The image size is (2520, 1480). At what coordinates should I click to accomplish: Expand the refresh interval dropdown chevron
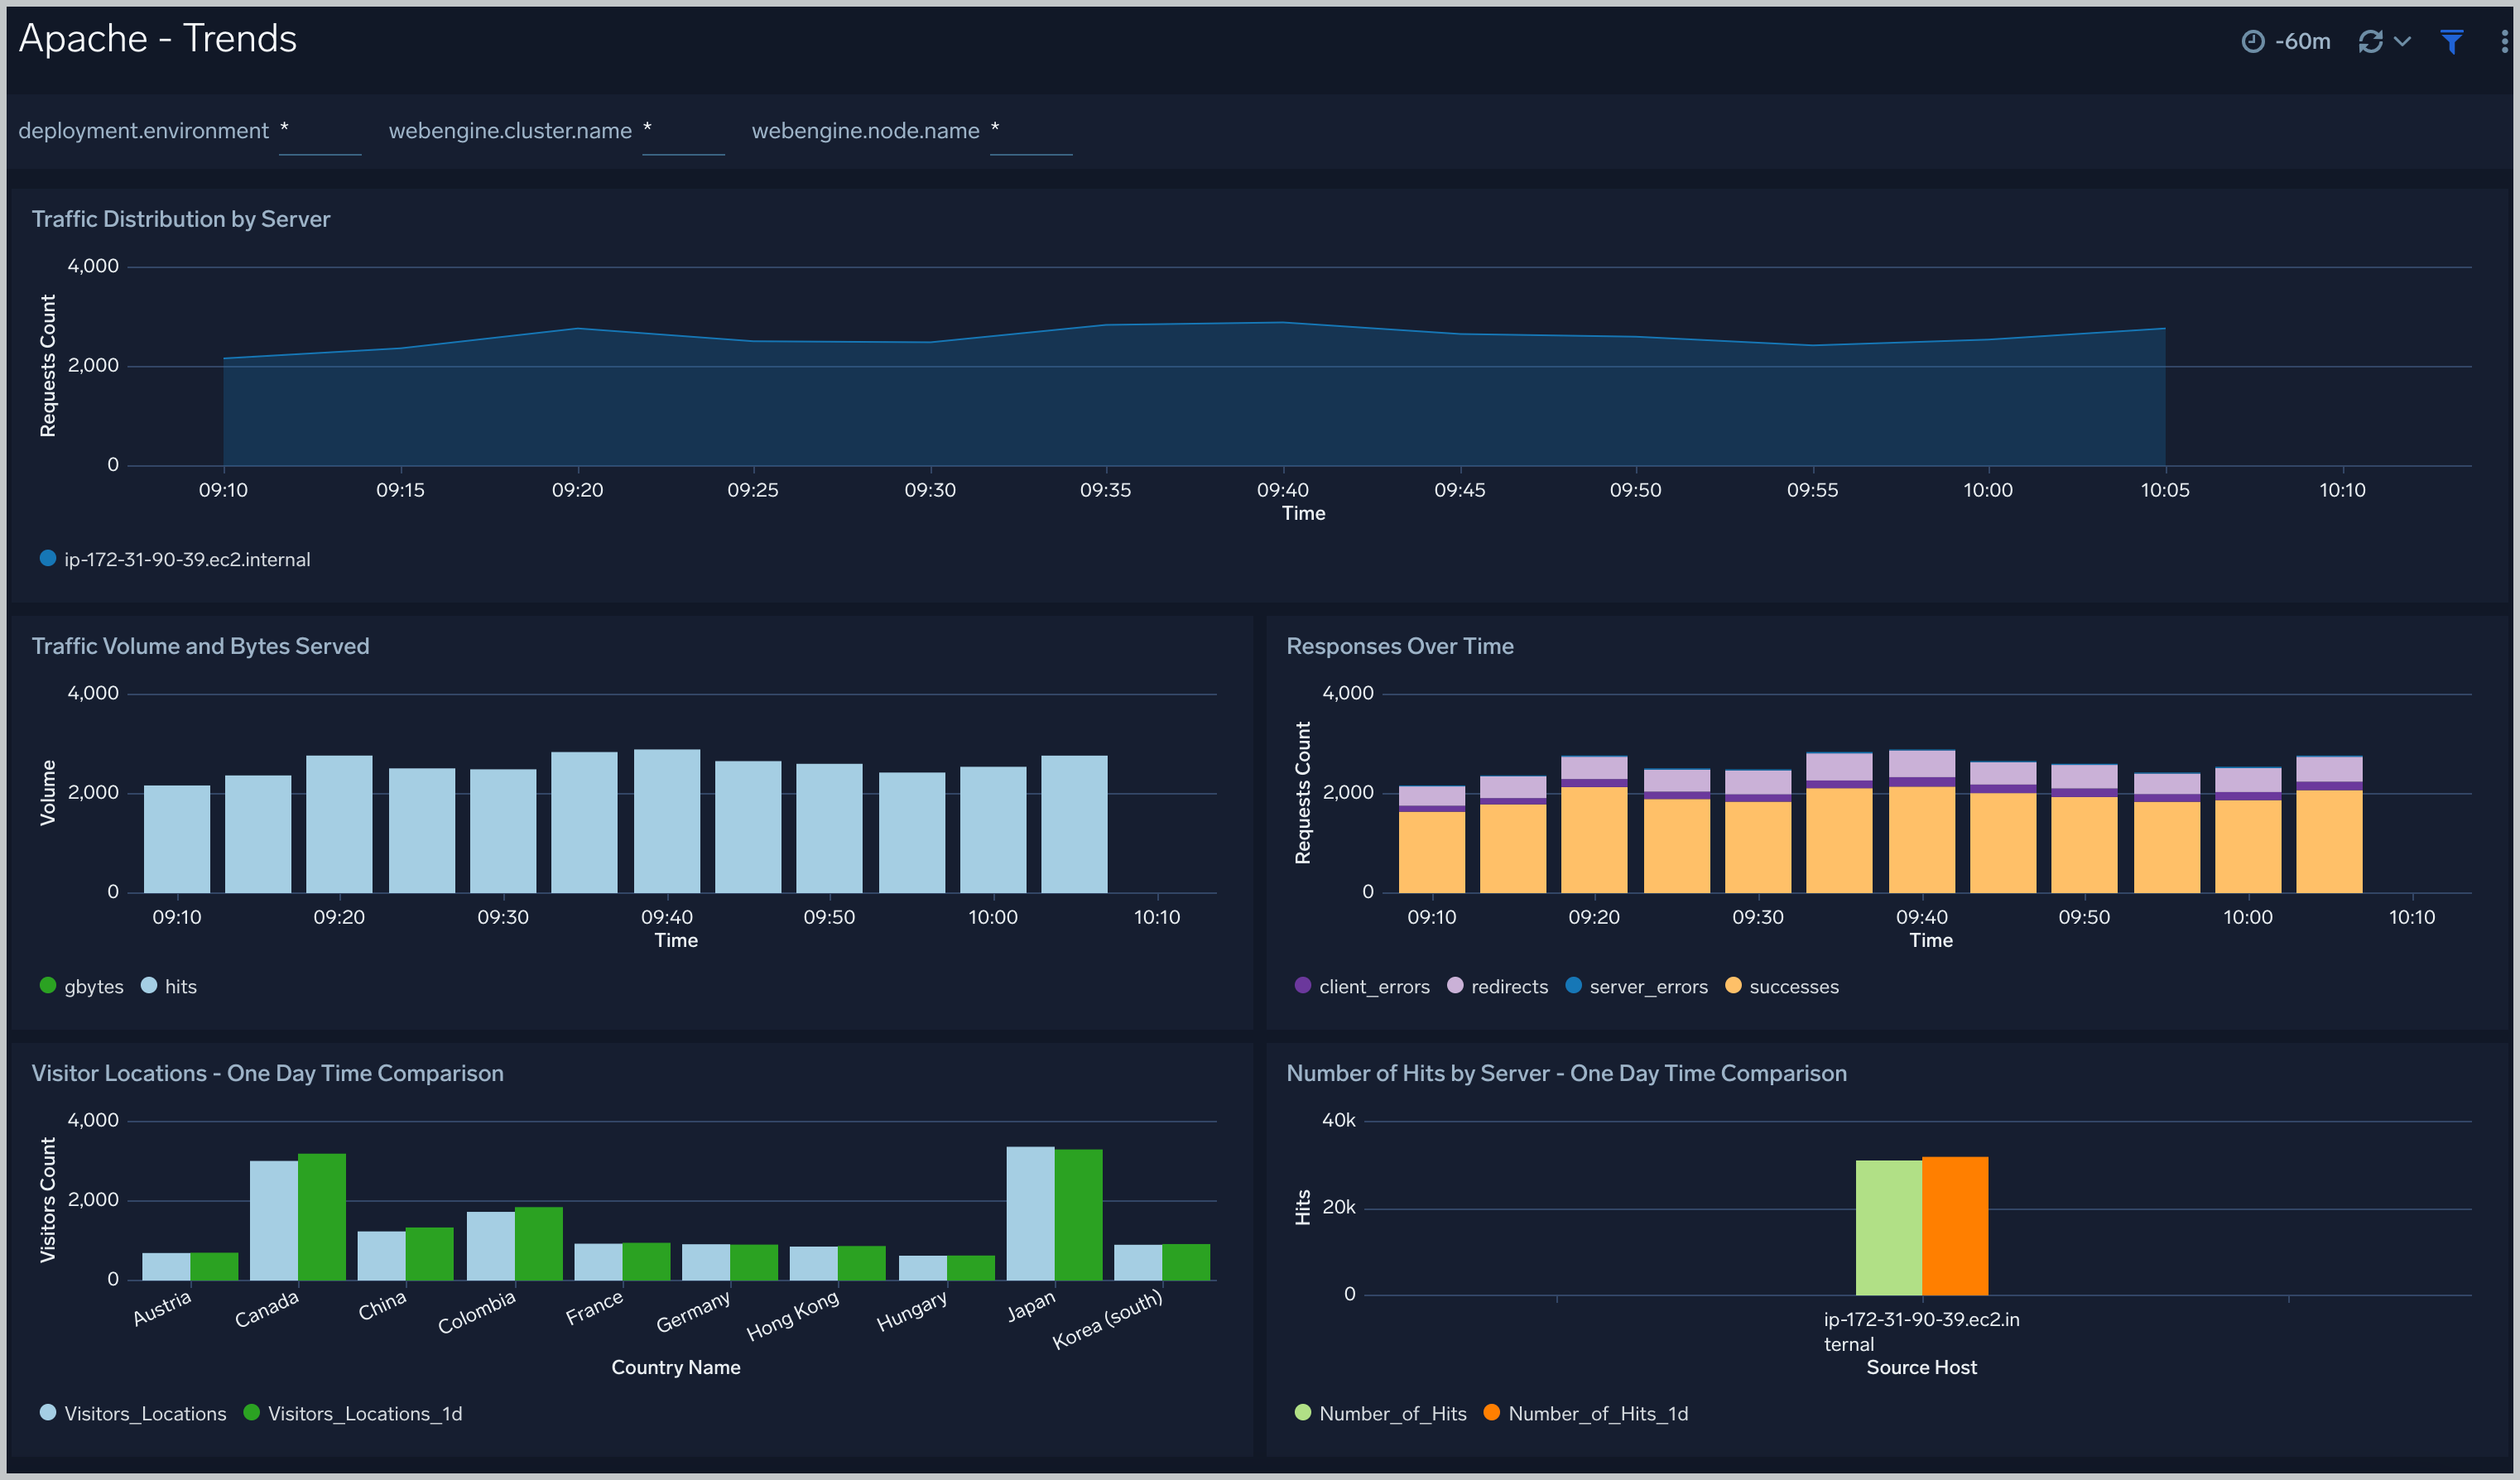[x=2402, y=41]
